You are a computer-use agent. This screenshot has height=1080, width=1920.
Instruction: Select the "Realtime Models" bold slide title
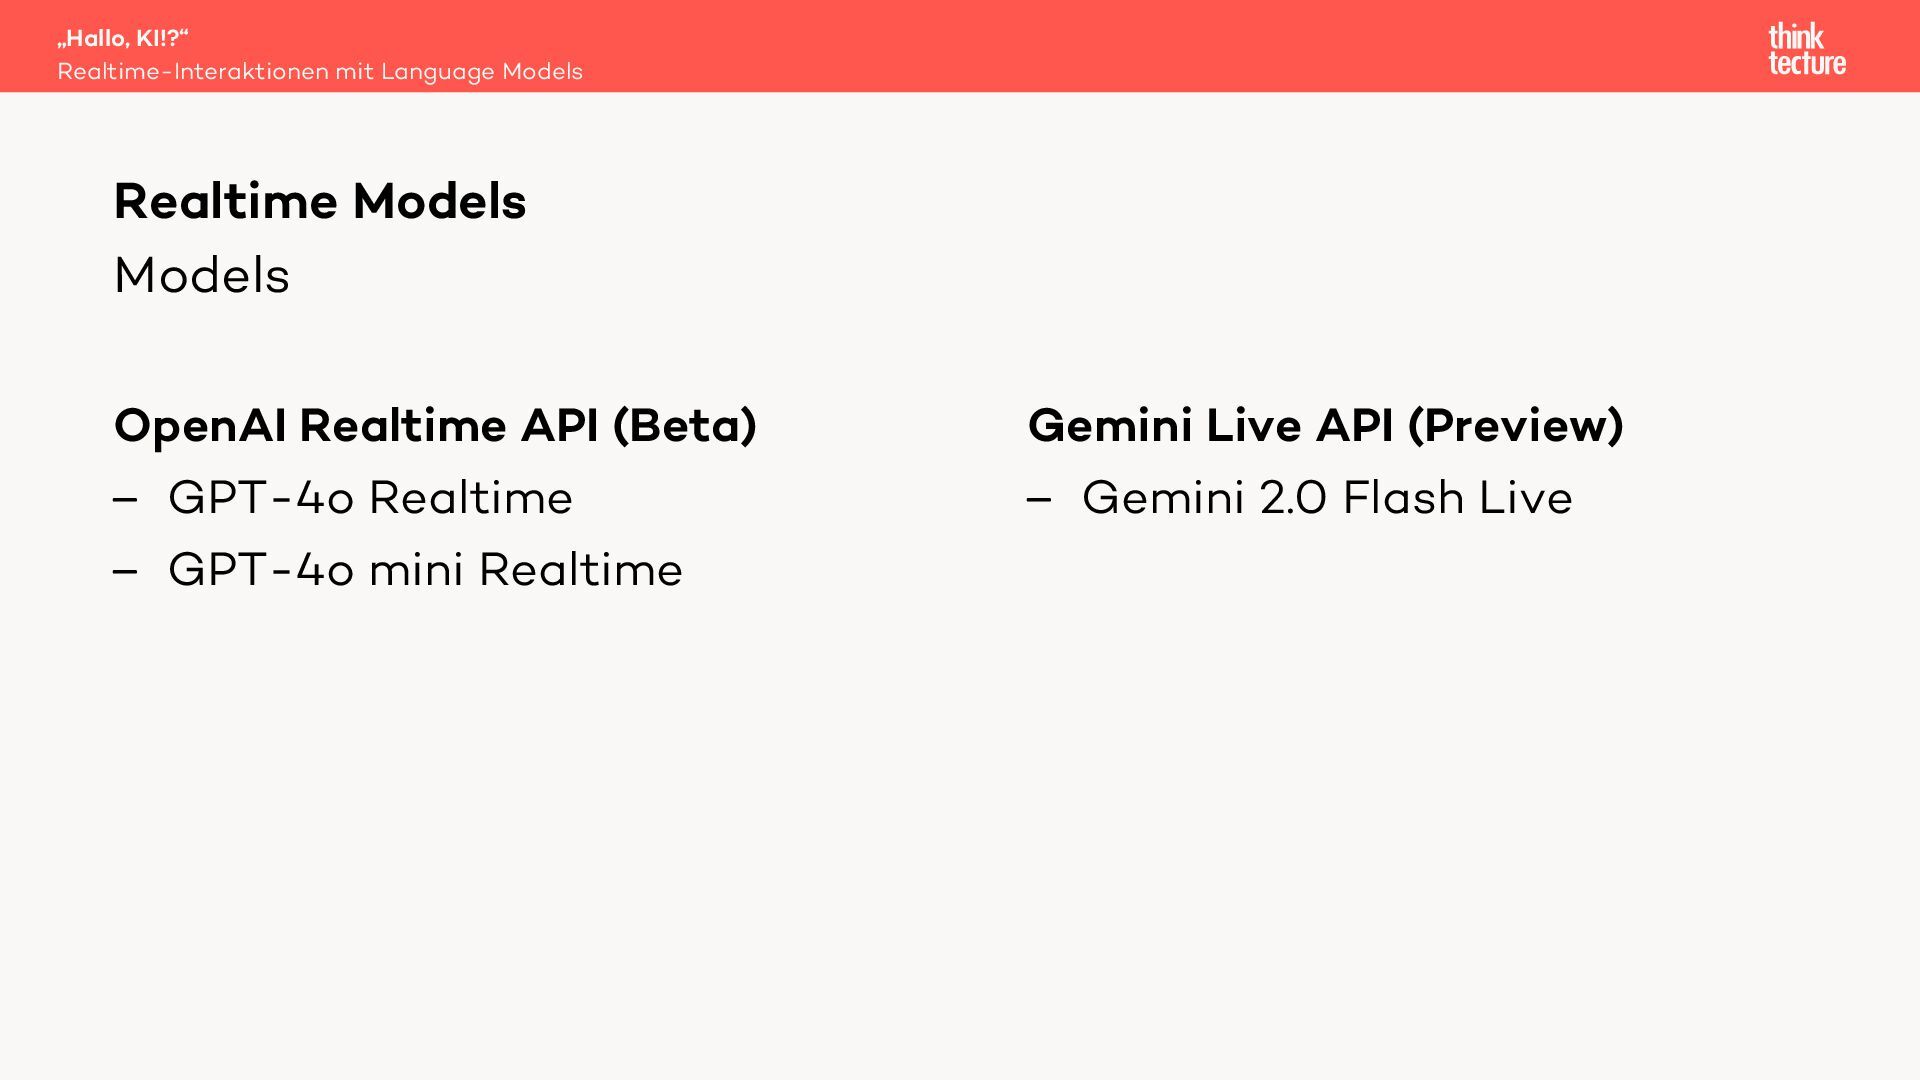pyautogui.click(x=320, y=201)
